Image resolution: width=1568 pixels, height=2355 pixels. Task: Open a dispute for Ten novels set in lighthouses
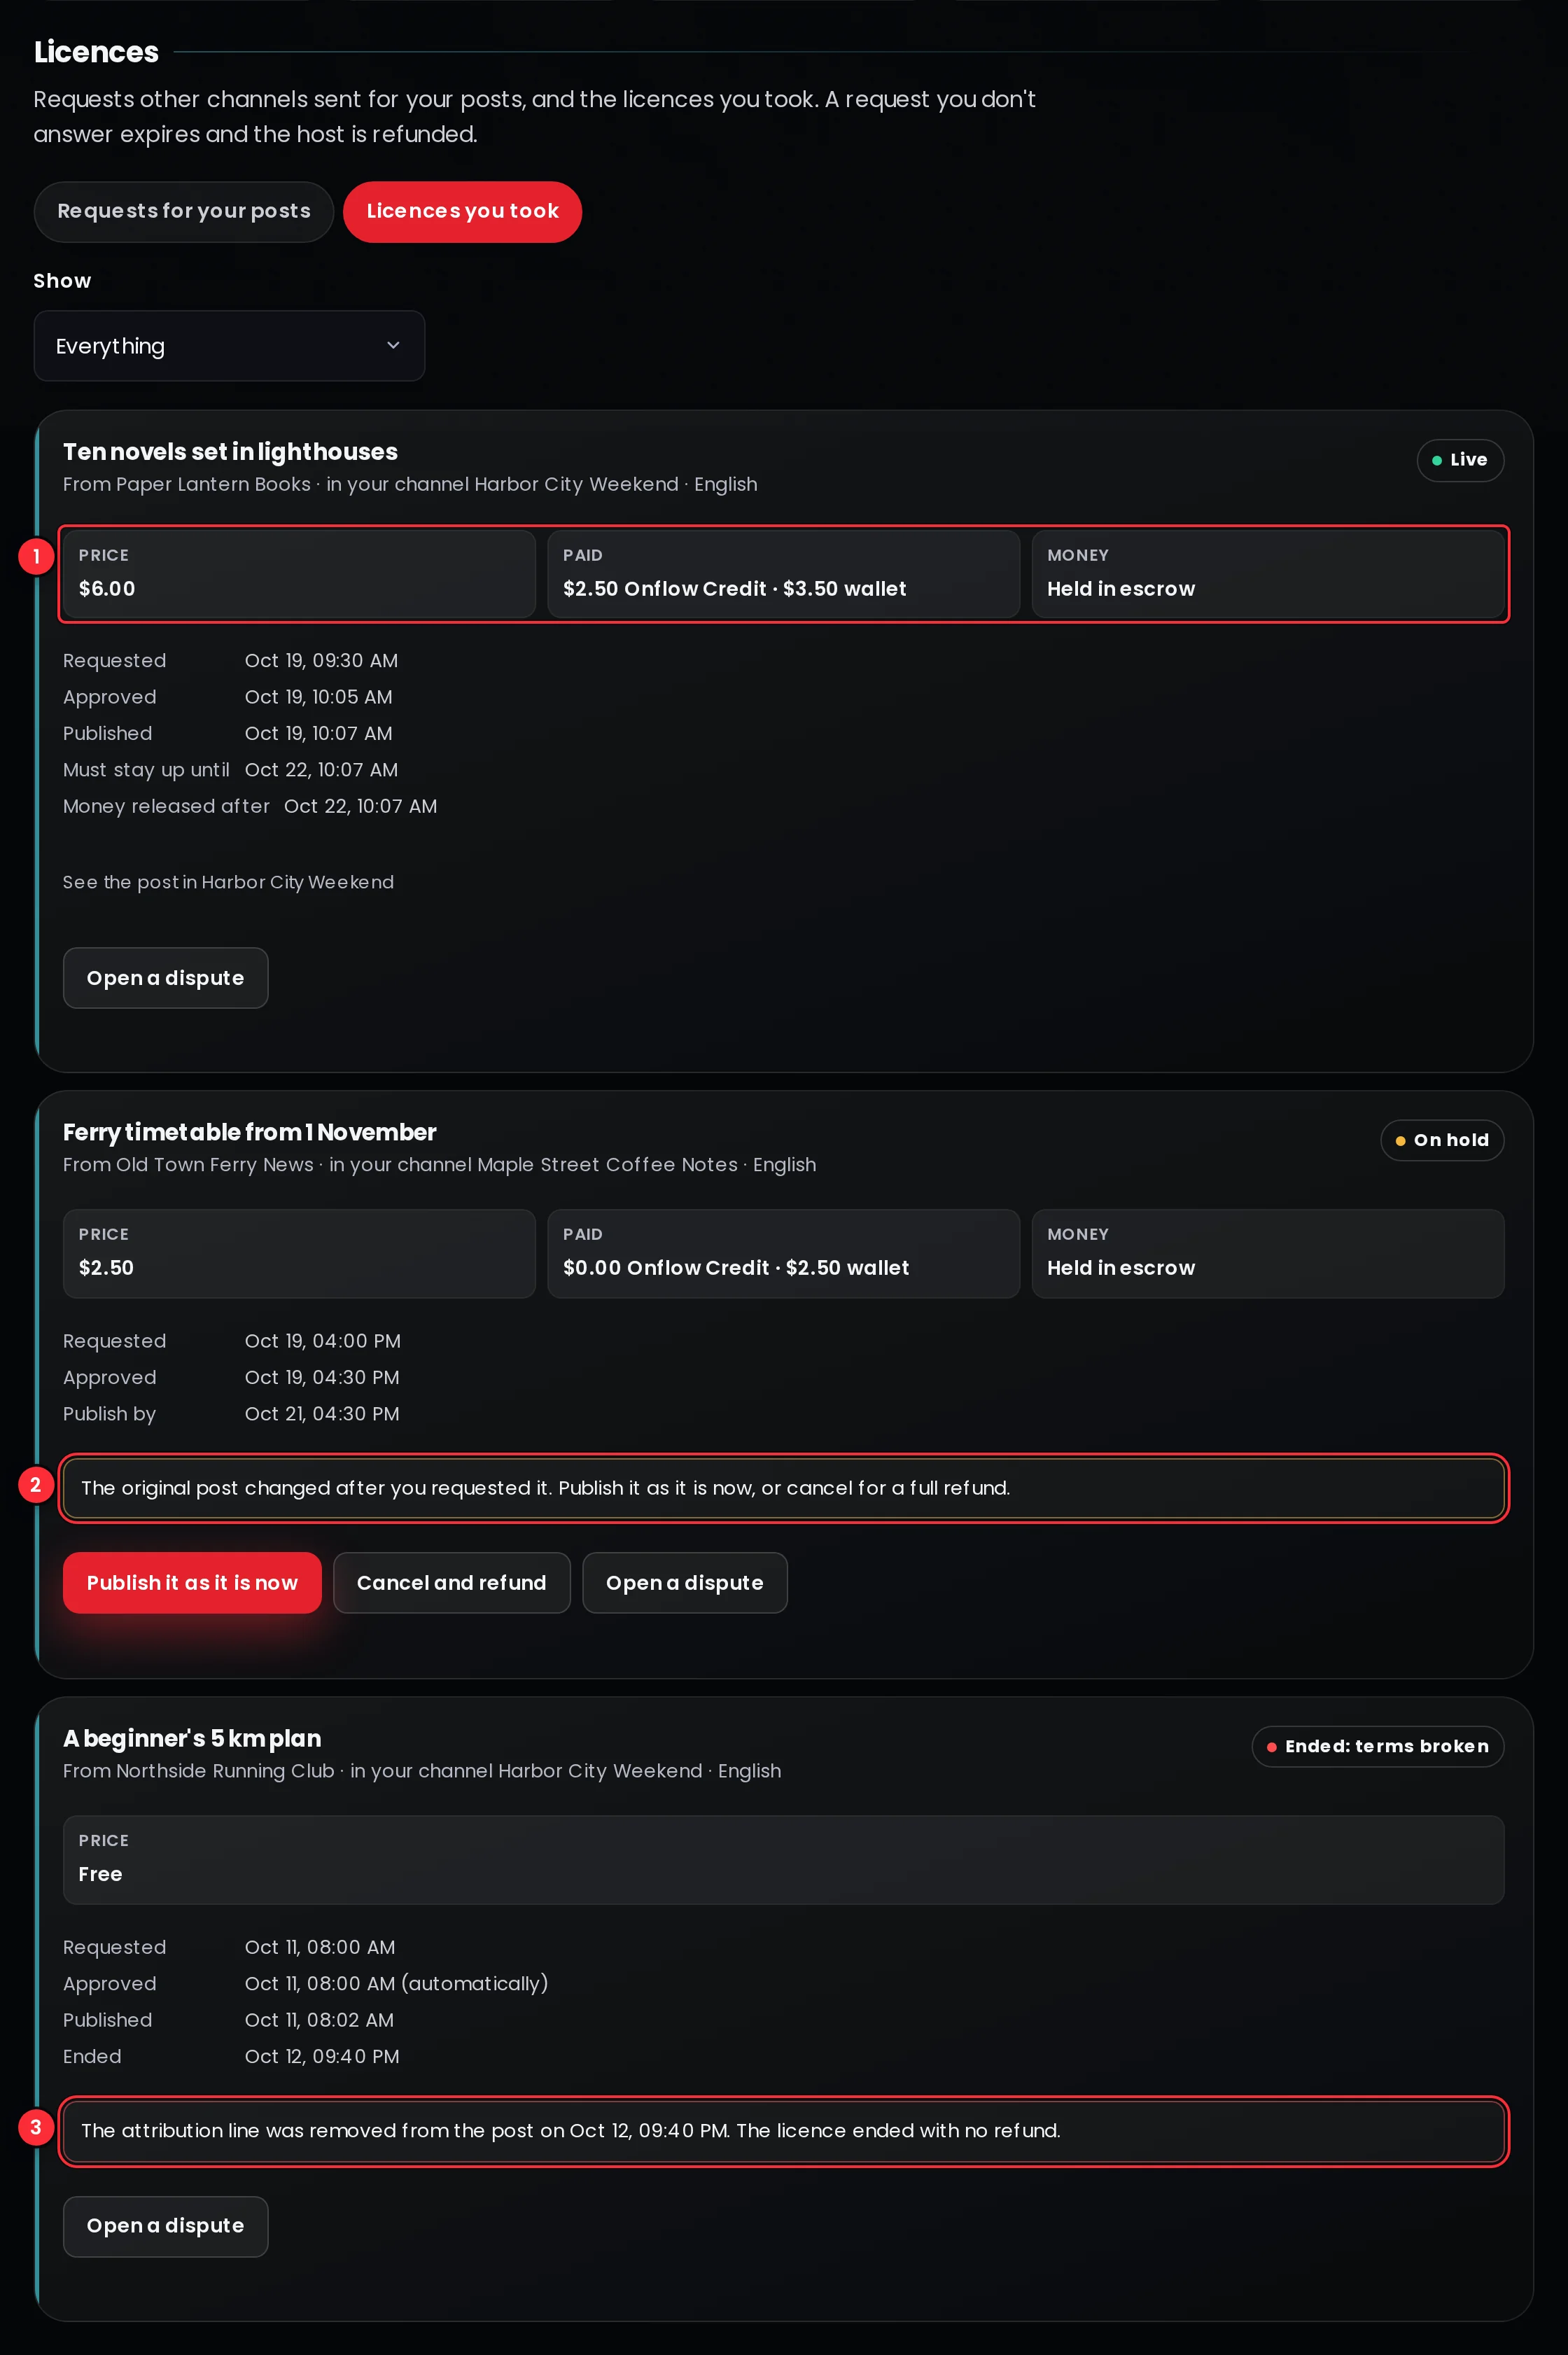click(x=165, y=978)
